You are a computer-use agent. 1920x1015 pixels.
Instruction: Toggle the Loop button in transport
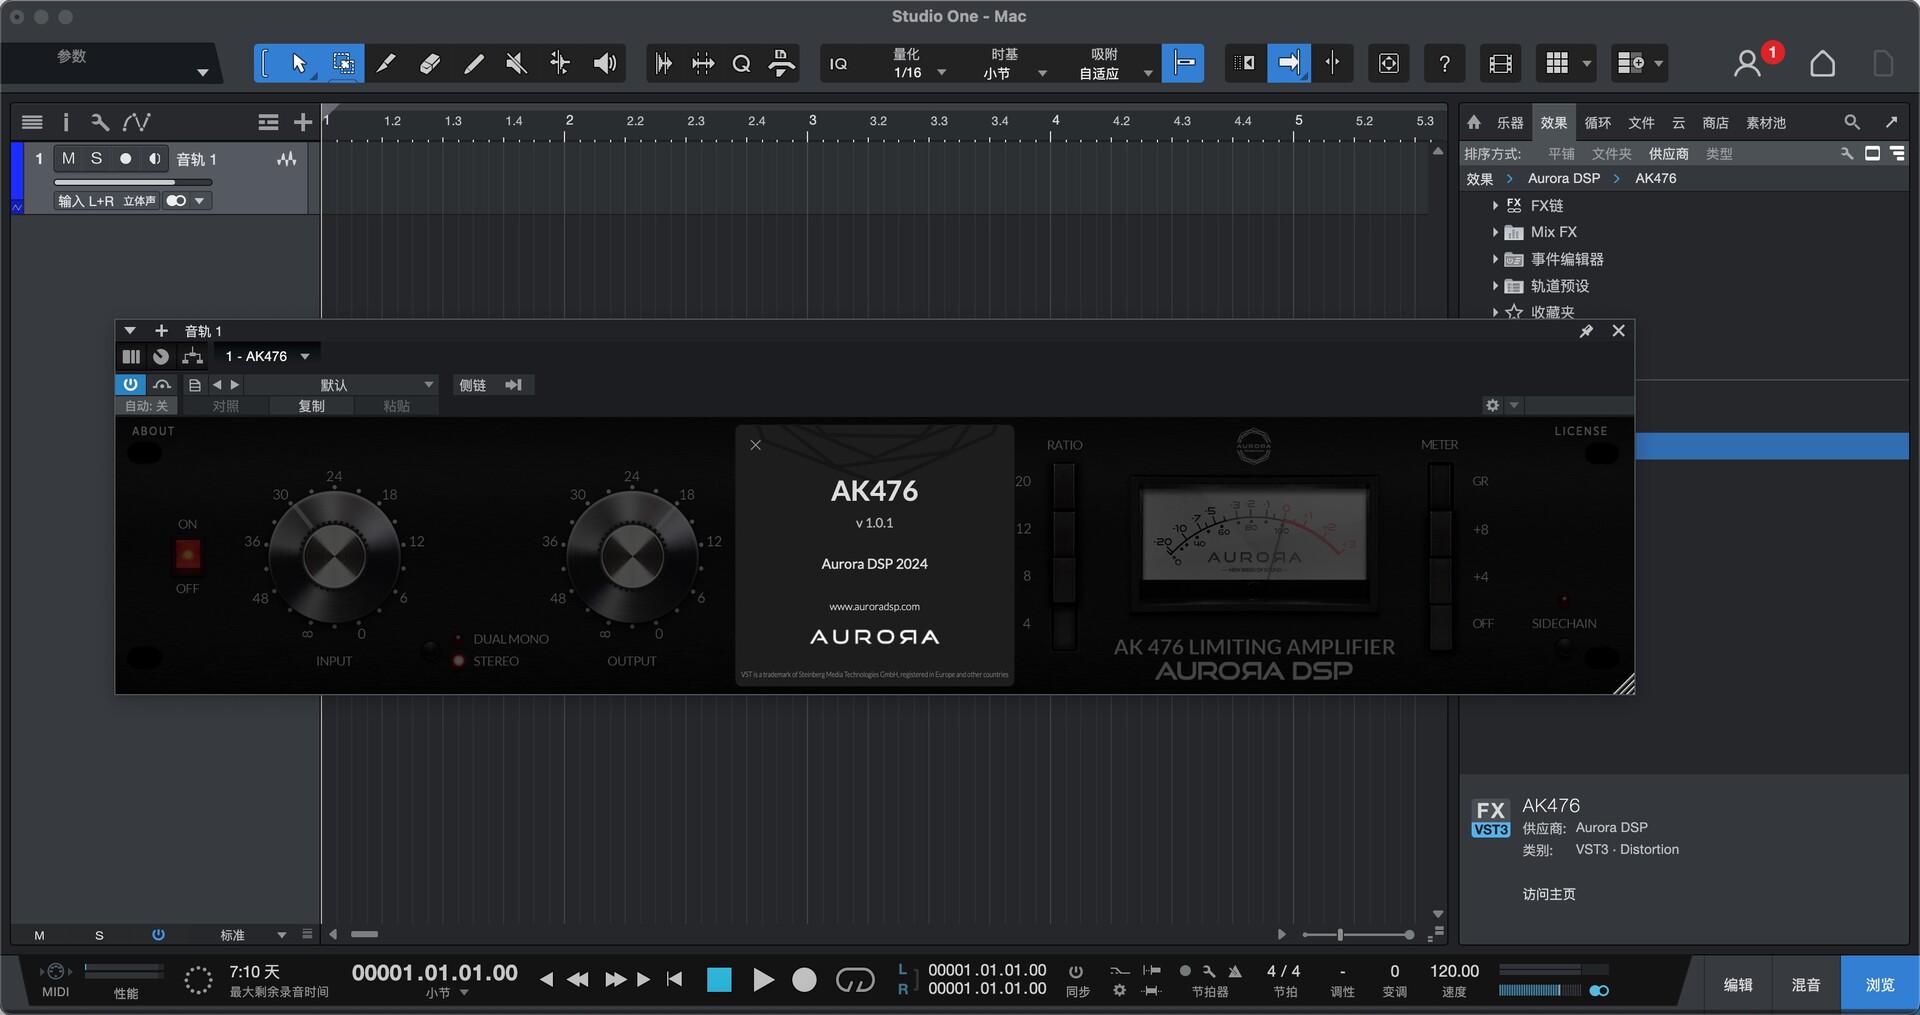855,980
